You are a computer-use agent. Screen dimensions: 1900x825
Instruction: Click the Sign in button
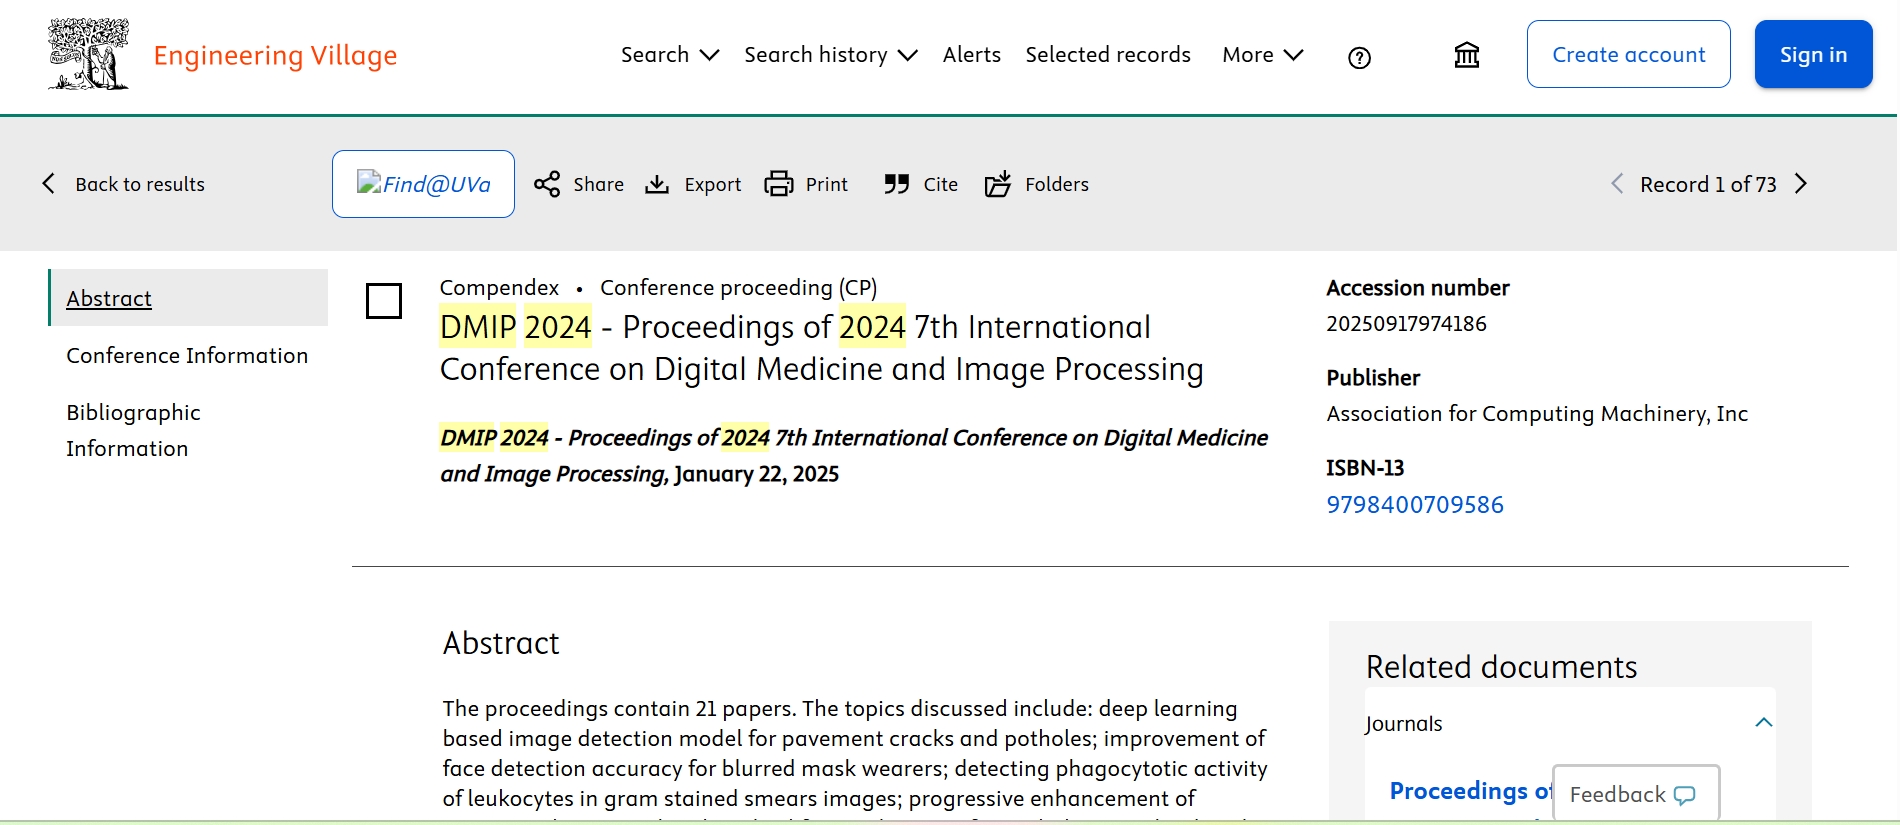pyautogui.click(x=1813, y=54)
